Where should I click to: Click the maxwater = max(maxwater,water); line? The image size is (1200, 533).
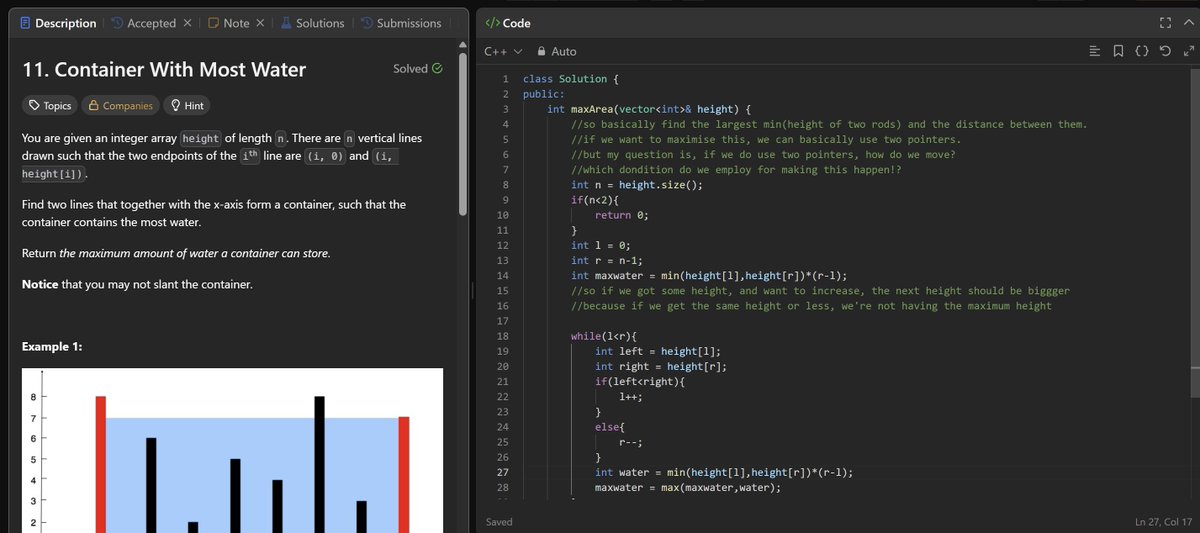(x=688, y=487)
